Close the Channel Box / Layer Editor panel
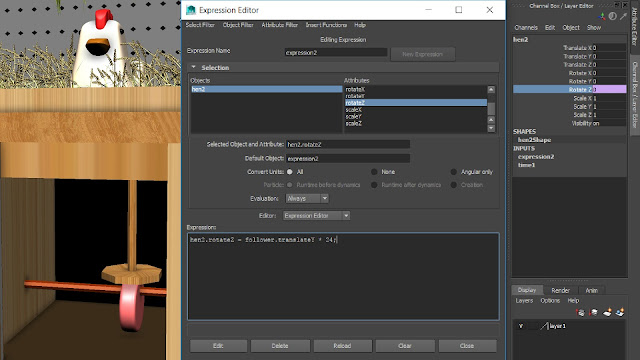640x360 pixels. tap(625, 5)
